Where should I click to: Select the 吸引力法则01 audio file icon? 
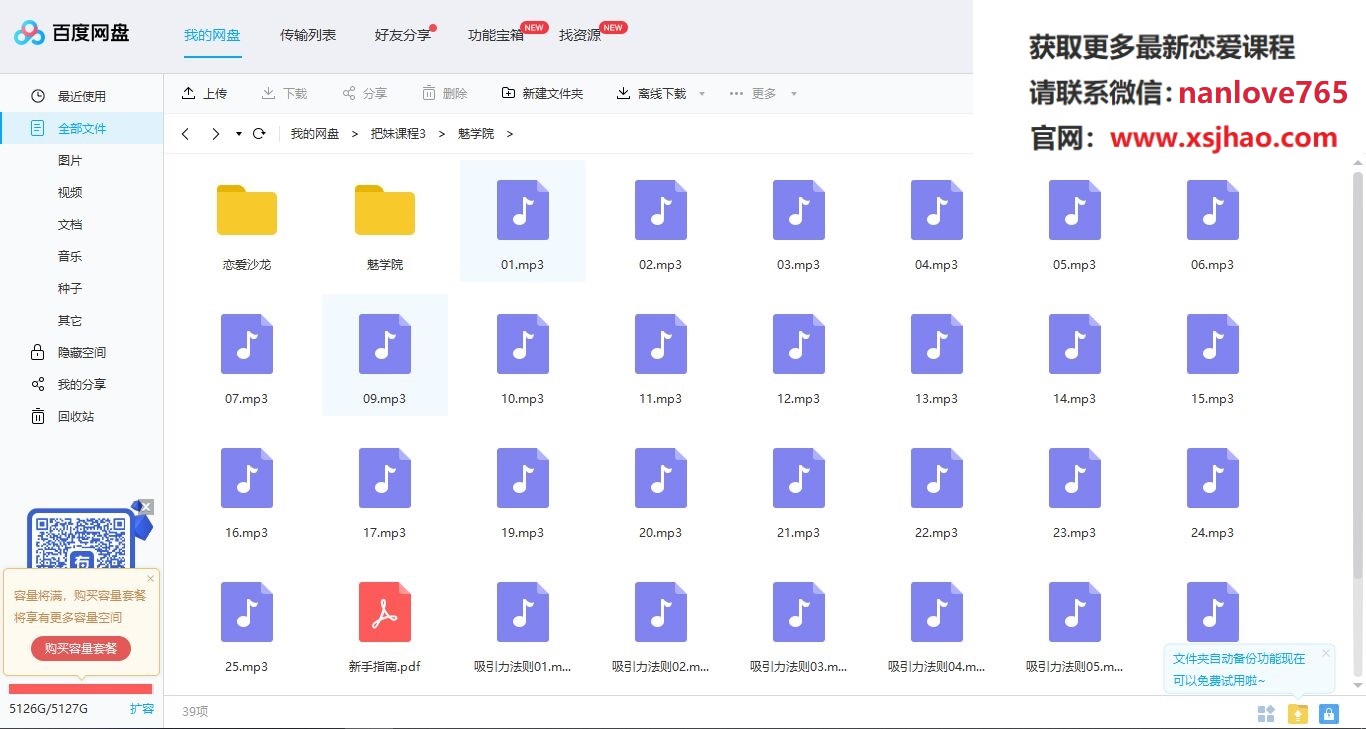coord(523,612)
